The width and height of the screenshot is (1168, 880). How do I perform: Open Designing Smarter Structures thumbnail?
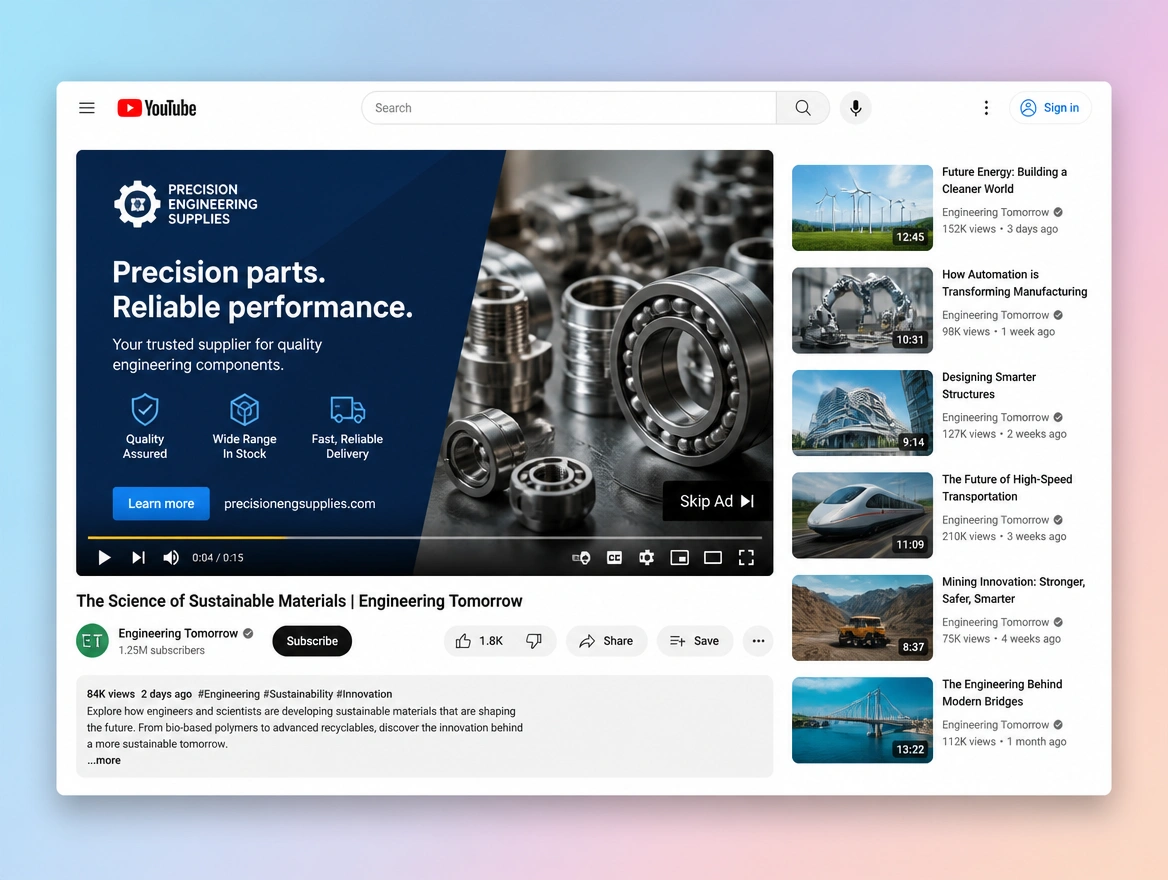862,413
